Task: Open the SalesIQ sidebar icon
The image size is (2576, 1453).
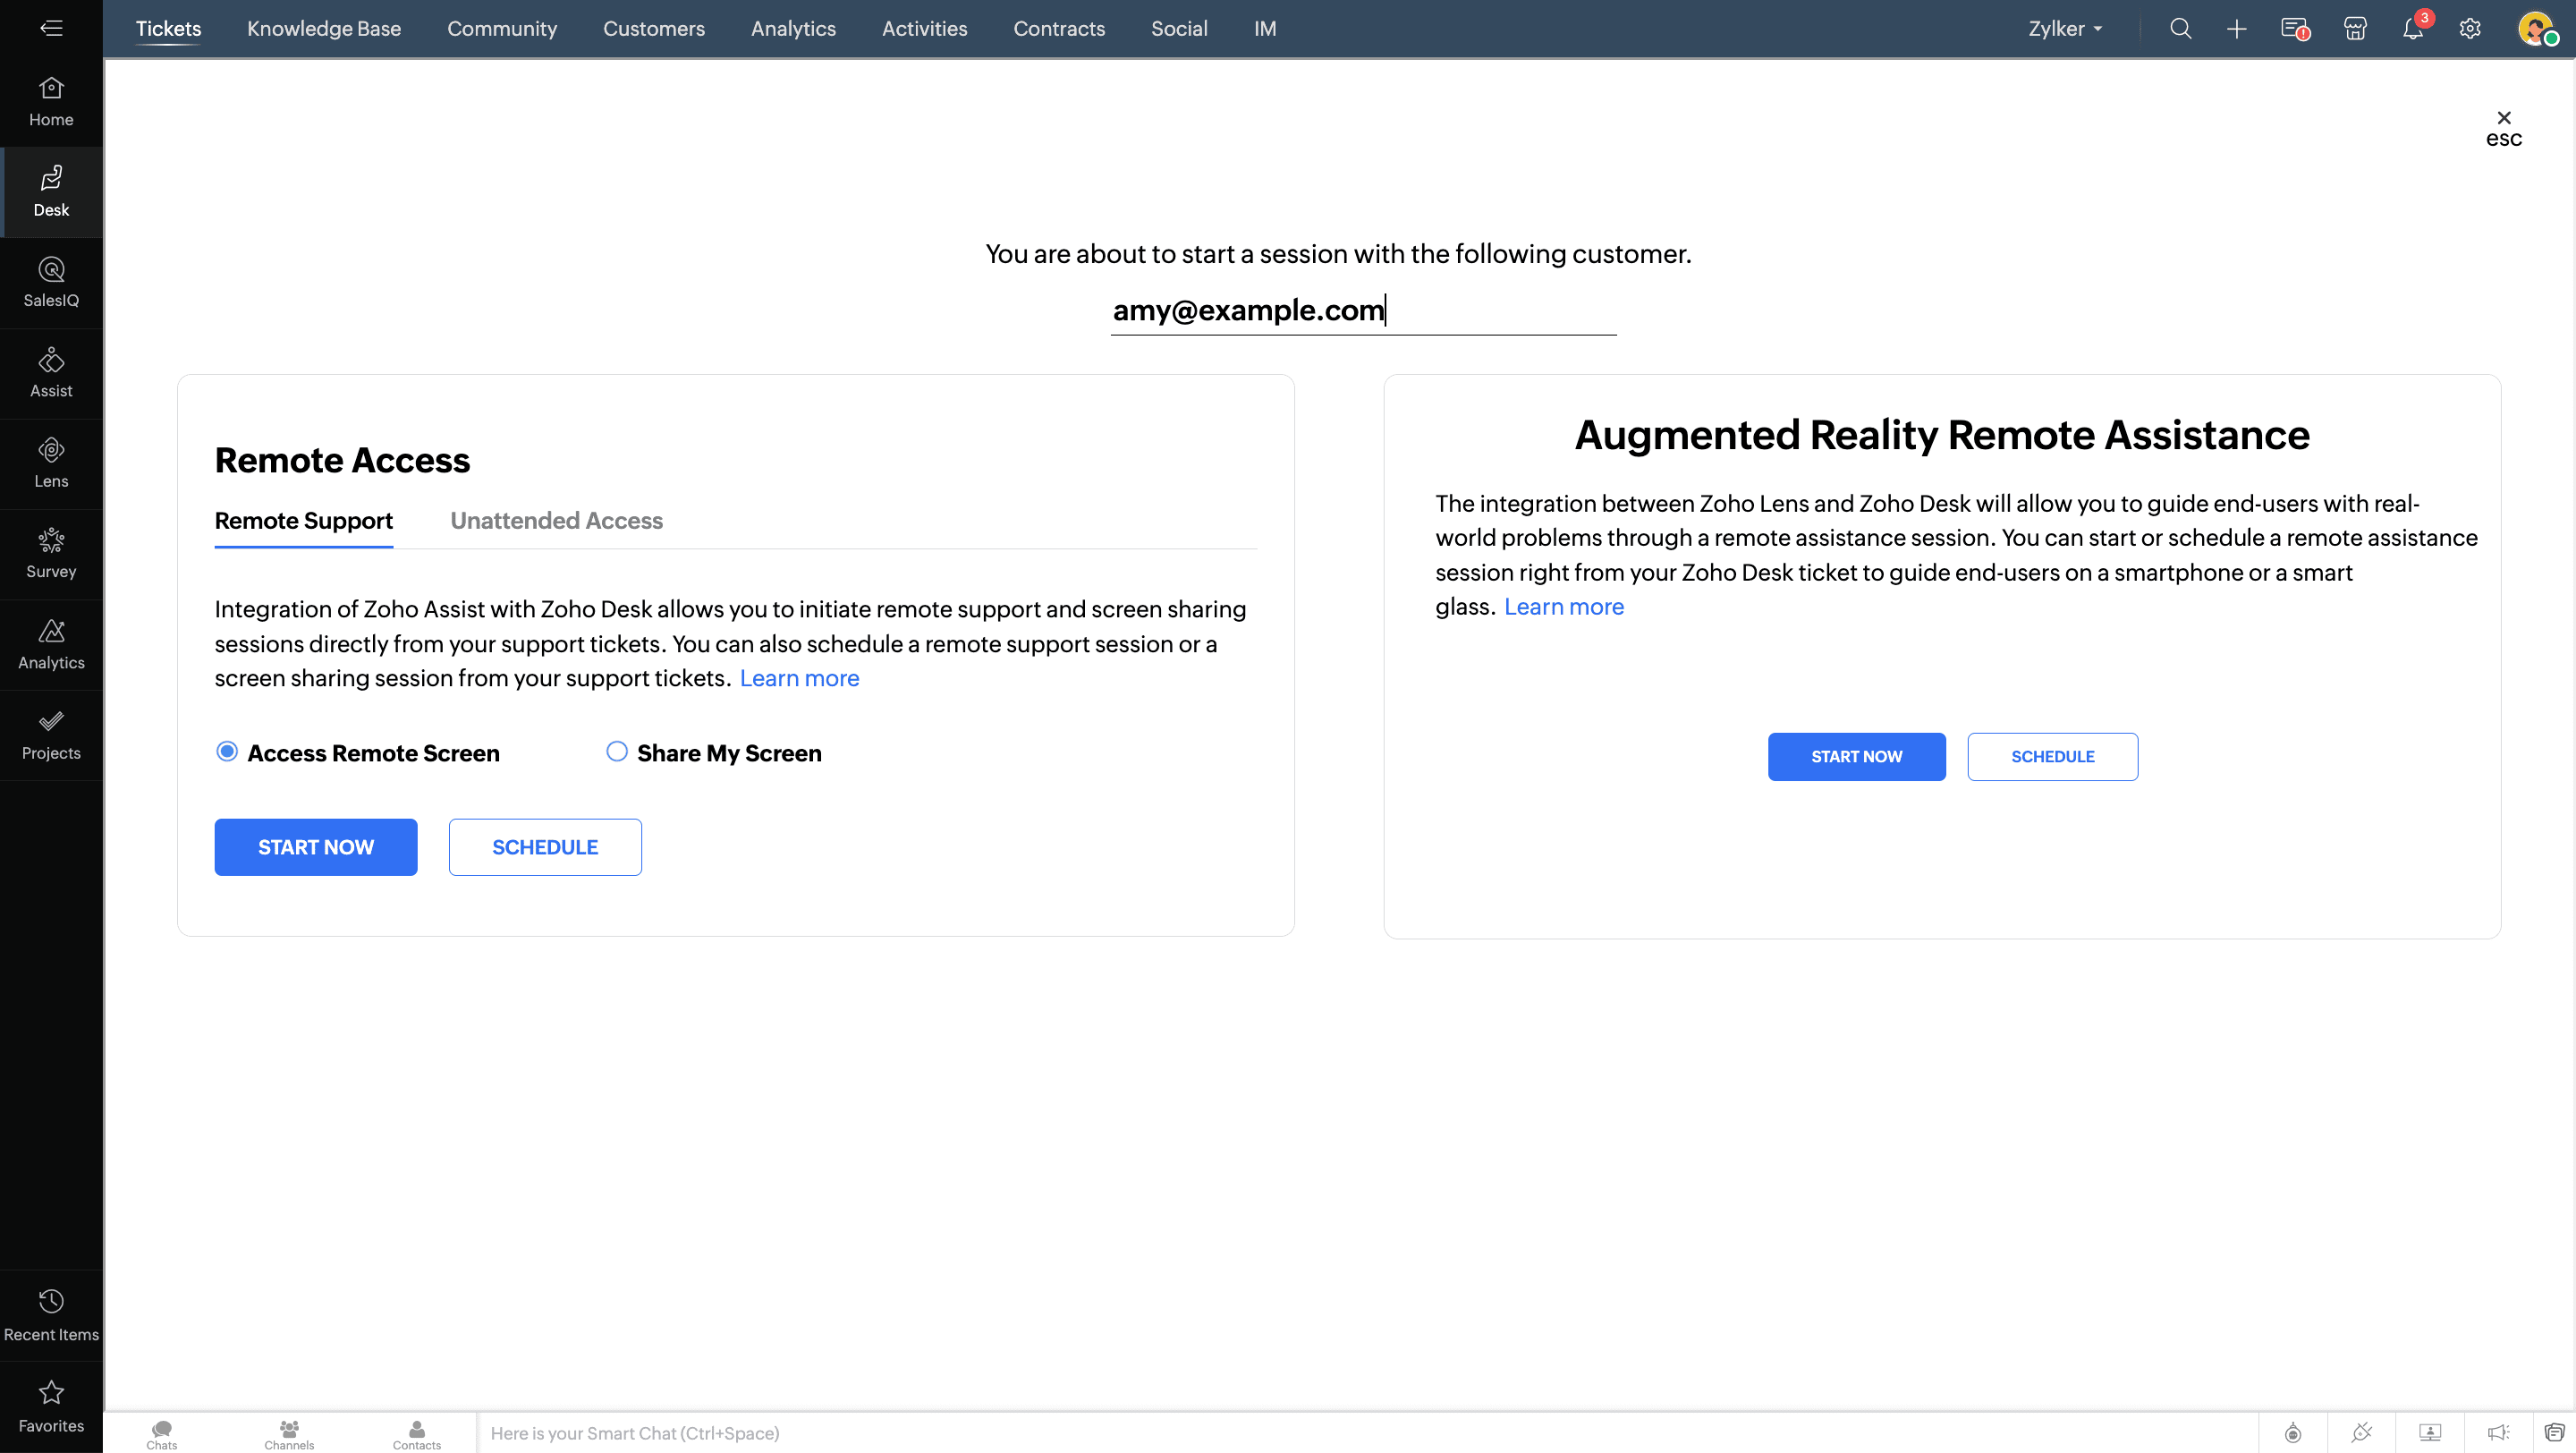Action: 51,282
